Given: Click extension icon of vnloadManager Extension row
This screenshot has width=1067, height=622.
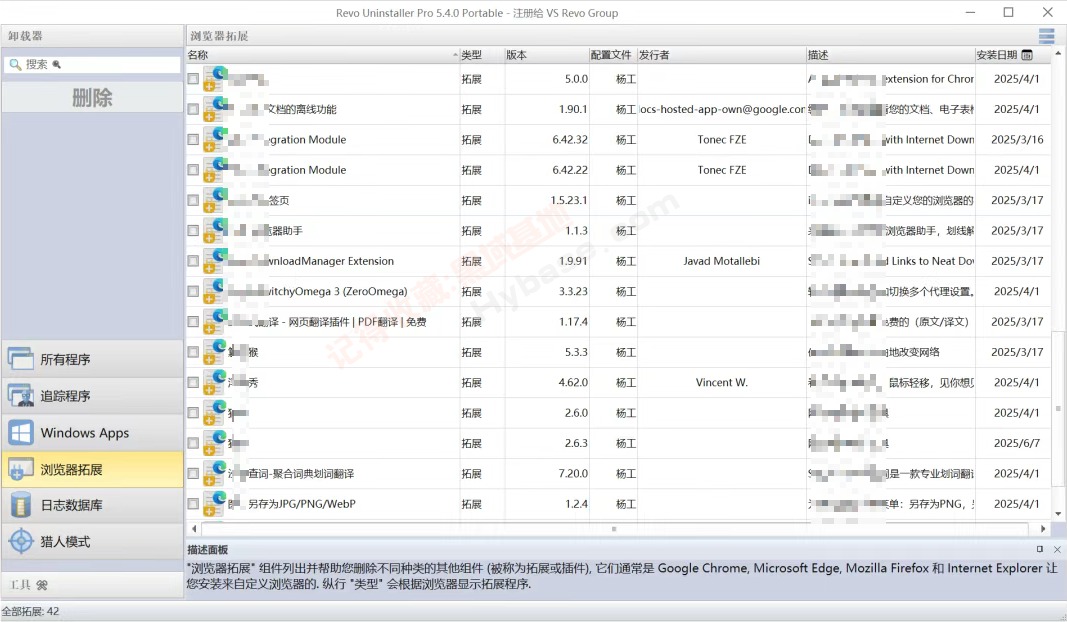Looking at the screenshot, I should 215,261.
